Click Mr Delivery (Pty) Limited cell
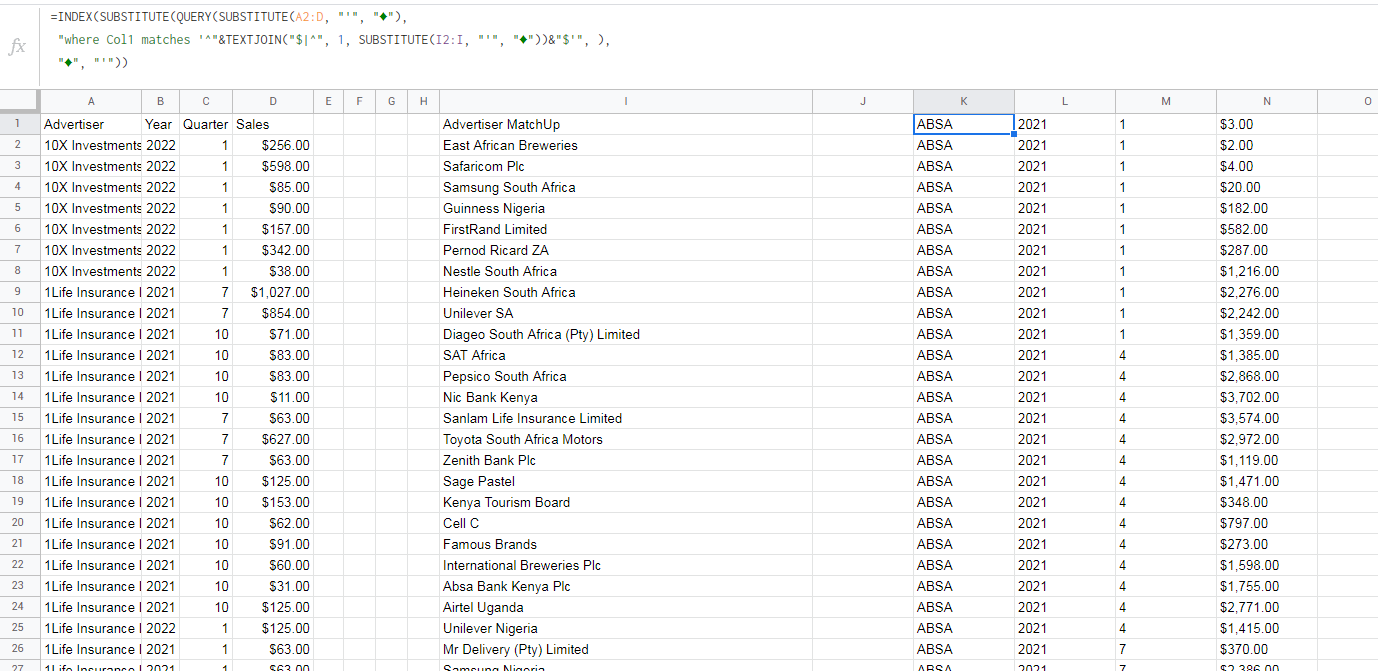The height and width of the screenshot is (671, 1378). pos(626,649)
